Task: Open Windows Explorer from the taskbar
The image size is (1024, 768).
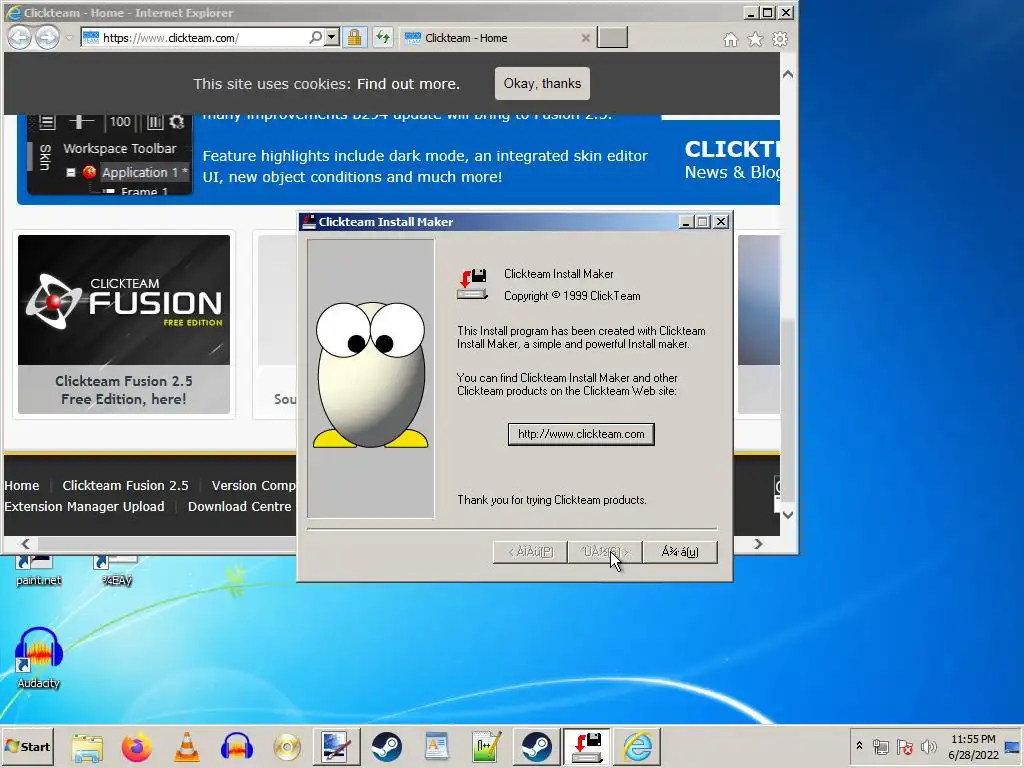Action: [87, 747]
